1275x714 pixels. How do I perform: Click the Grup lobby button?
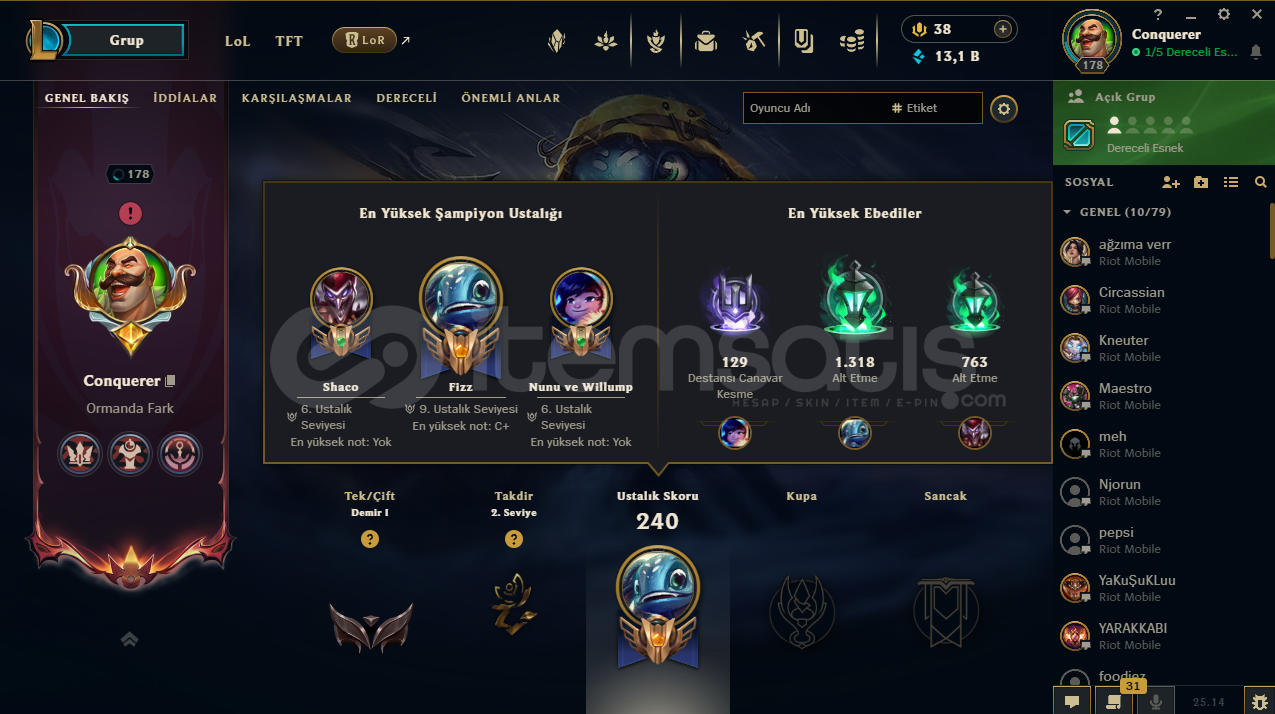(126, 40)
